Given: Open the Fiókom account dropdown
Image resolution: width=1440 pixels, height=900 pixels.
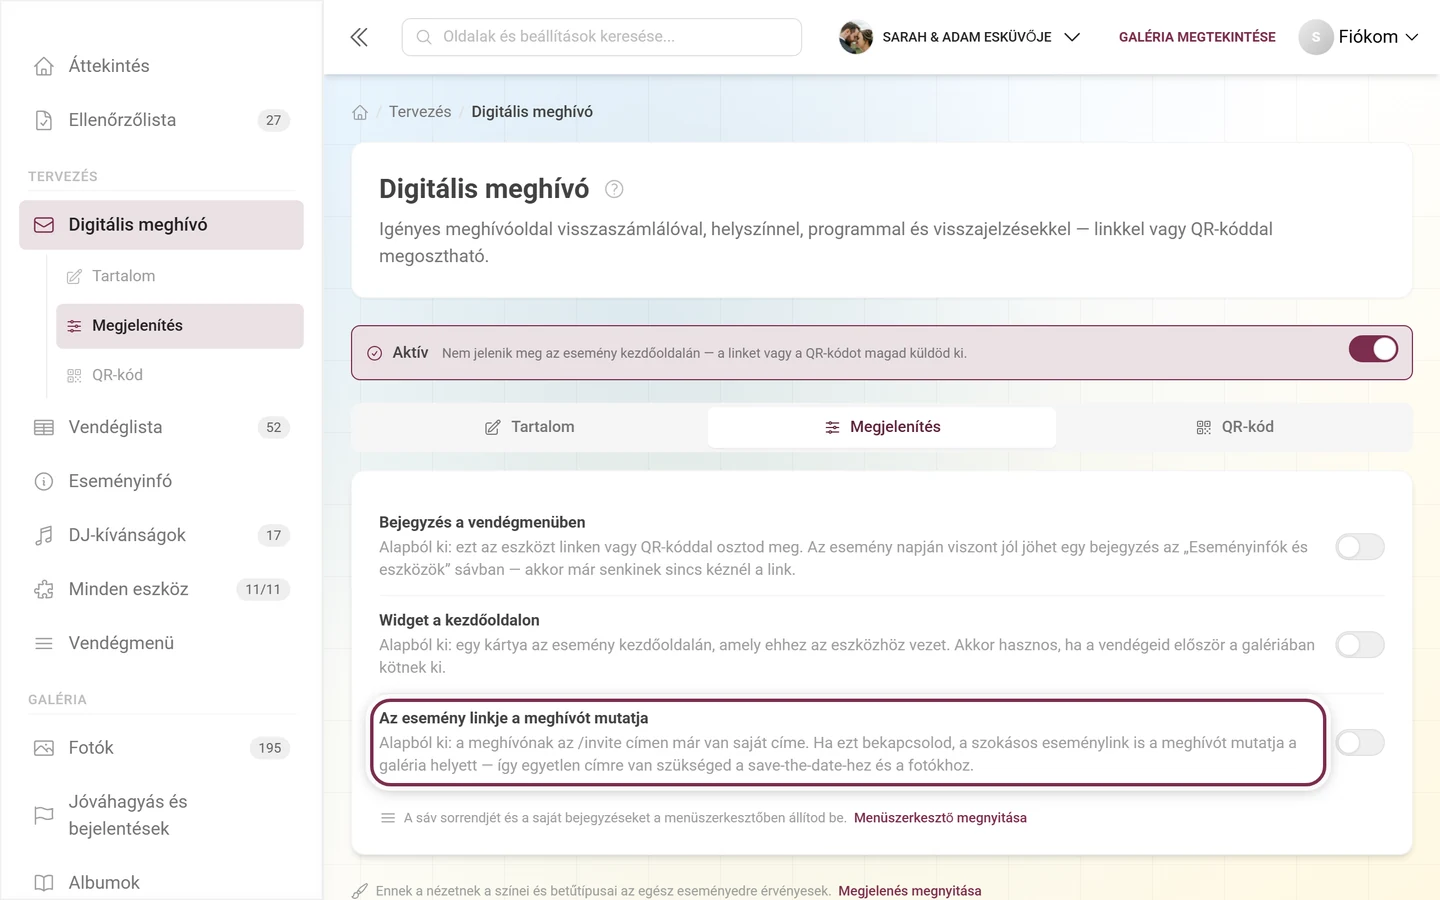Looking at the screenshot, I should coord(1359,37).
